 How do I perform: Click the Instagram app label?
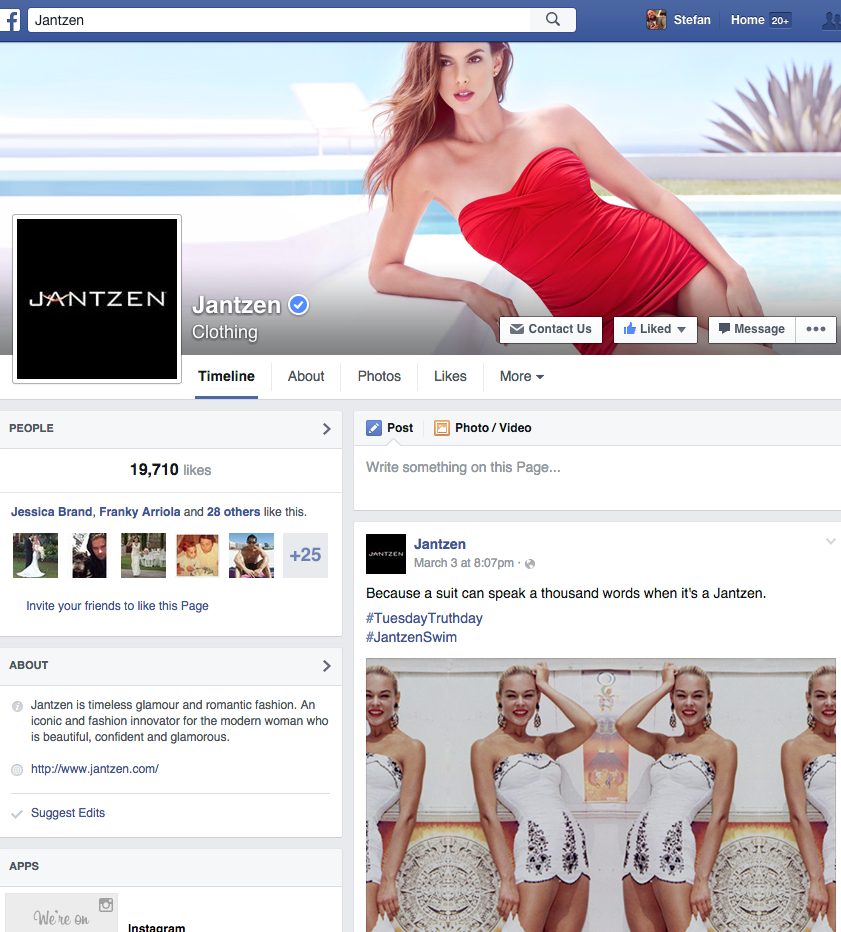(x=156, y=928)
